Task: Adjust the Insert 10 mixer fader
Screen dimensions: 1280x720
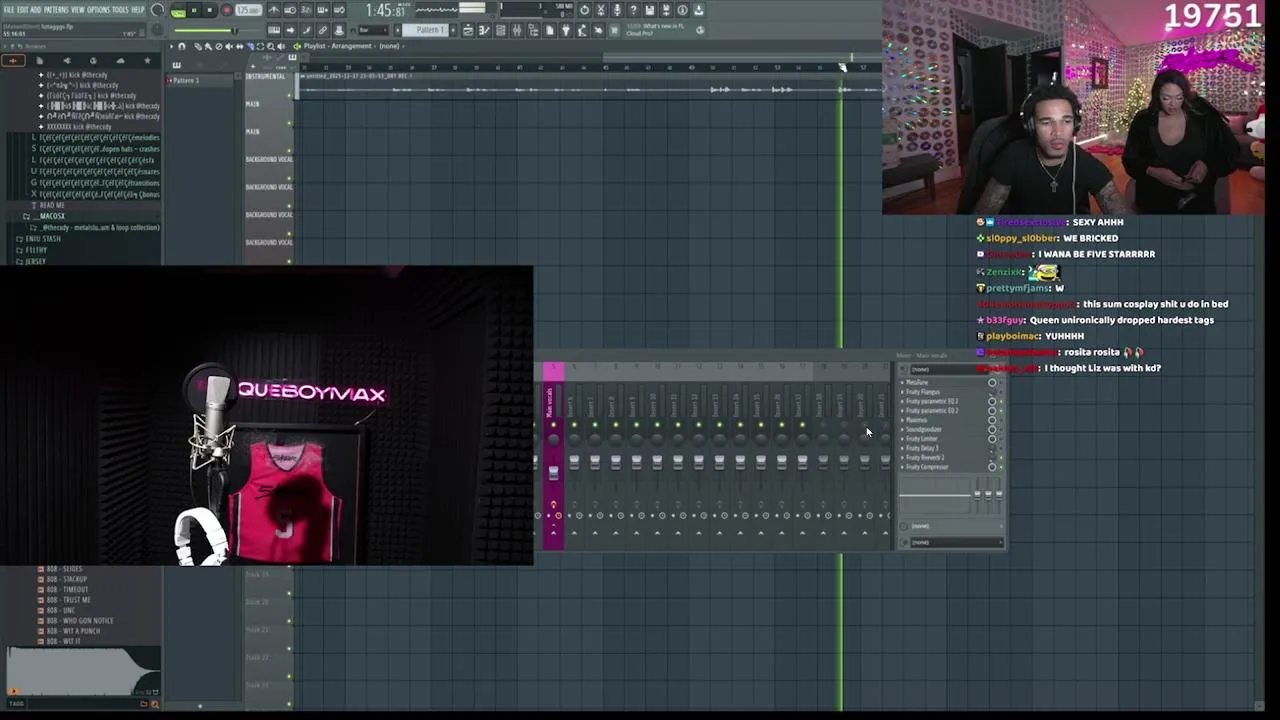Action: [x=657, y=462]
